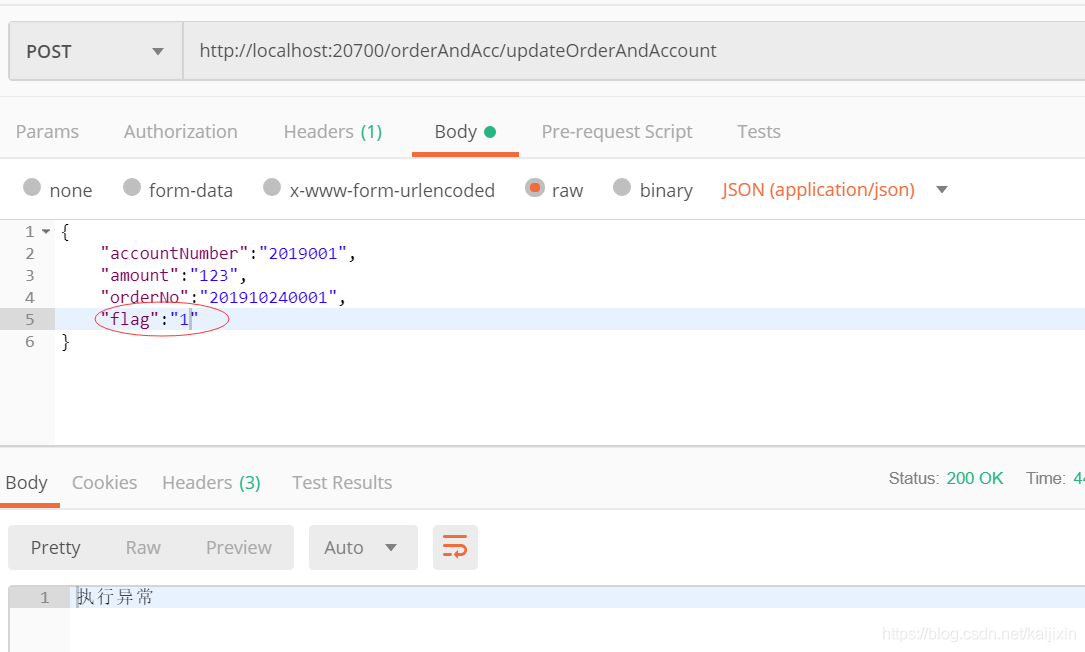The image size is (1085, 652).
Task: Open the Pre-request Script tab
Action: point(617,132)
